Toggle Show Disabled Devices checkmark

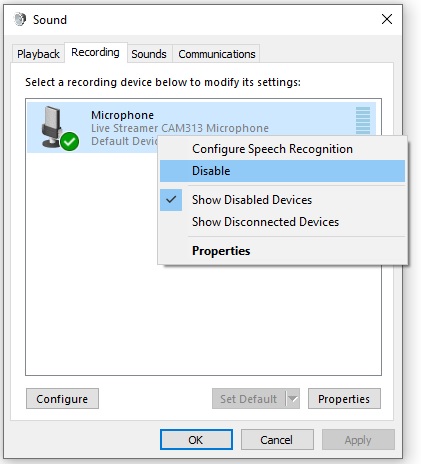tap(171, 200)
